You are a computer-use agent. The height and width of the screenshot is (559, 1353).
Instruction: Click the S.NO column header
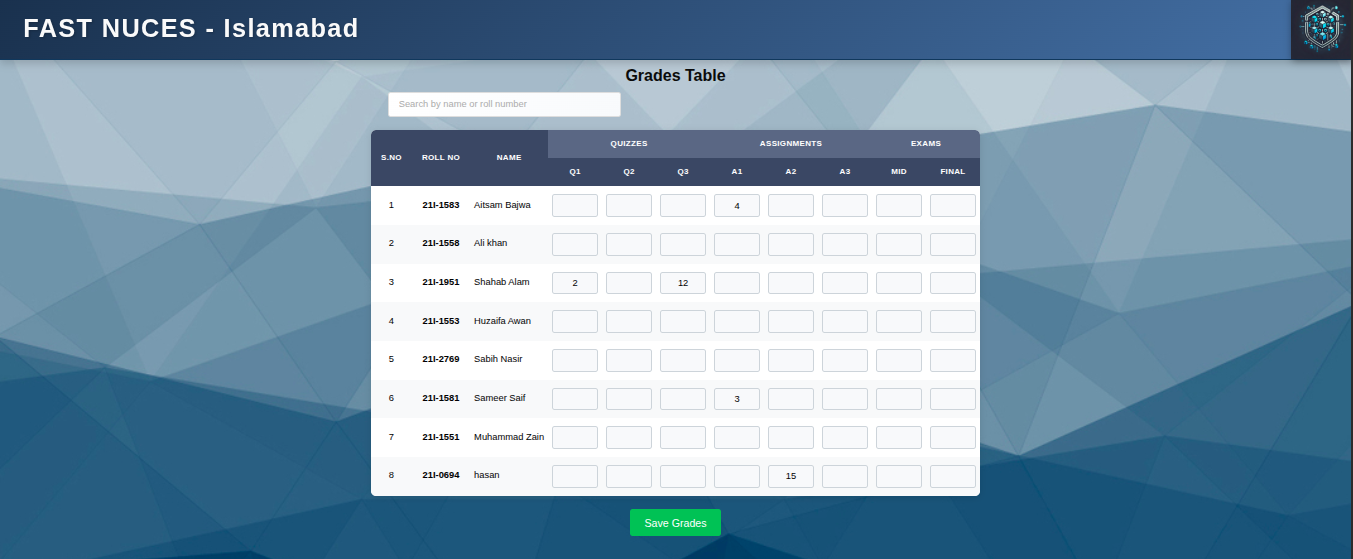point(391,158)
